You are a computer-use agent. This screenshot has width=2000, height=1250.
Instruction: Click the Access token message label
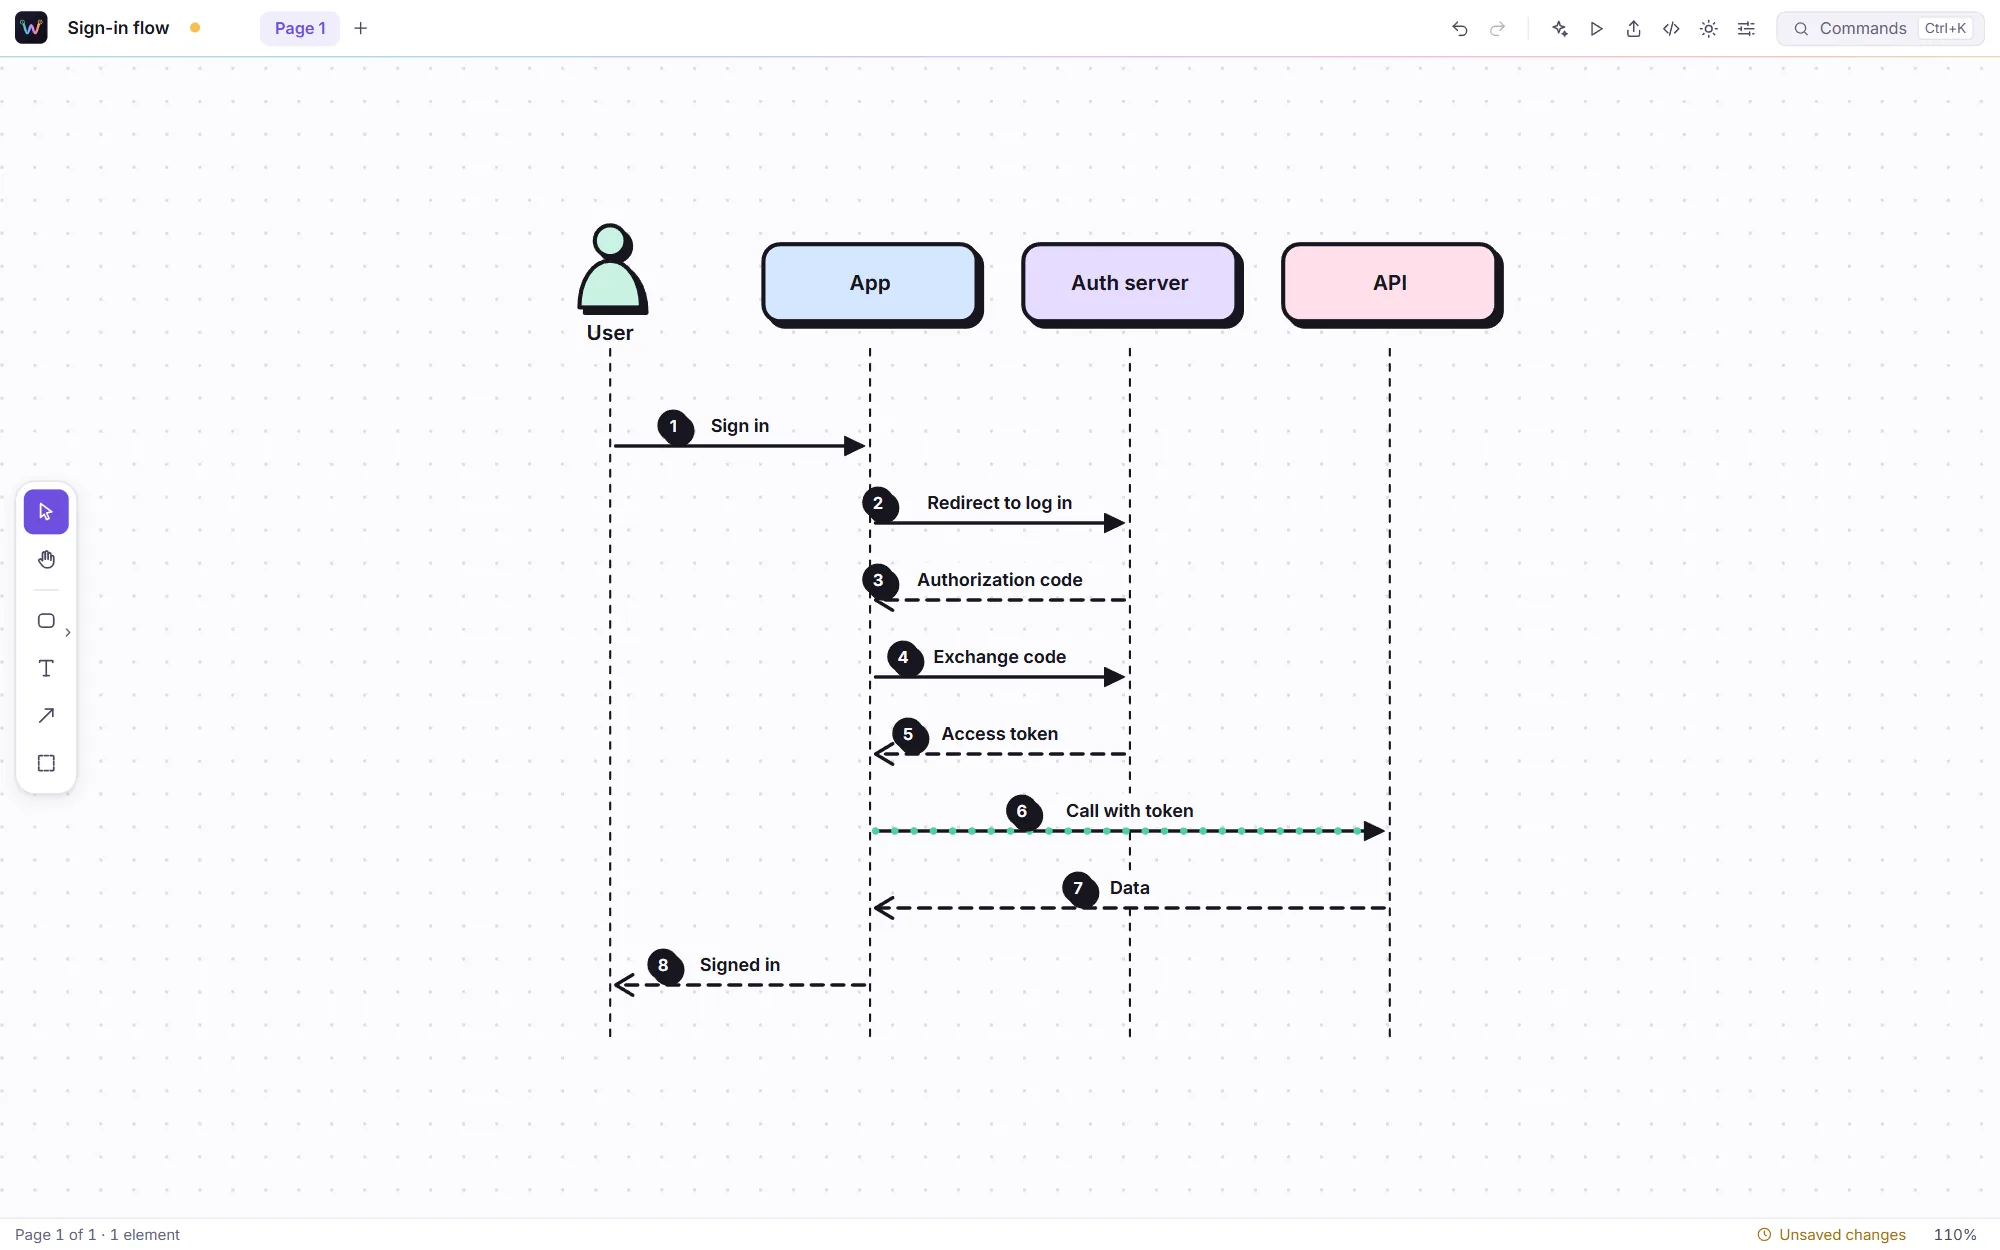point(1000,734)
